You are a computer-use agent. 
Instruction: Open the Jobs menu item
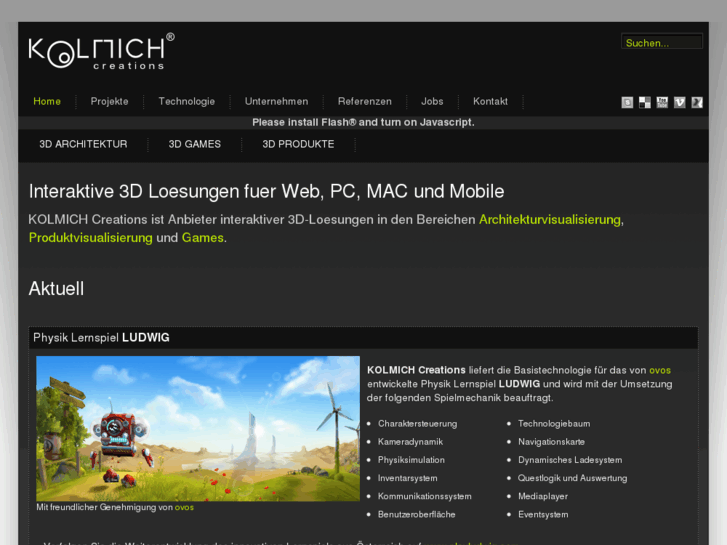[x=432, y=101]
